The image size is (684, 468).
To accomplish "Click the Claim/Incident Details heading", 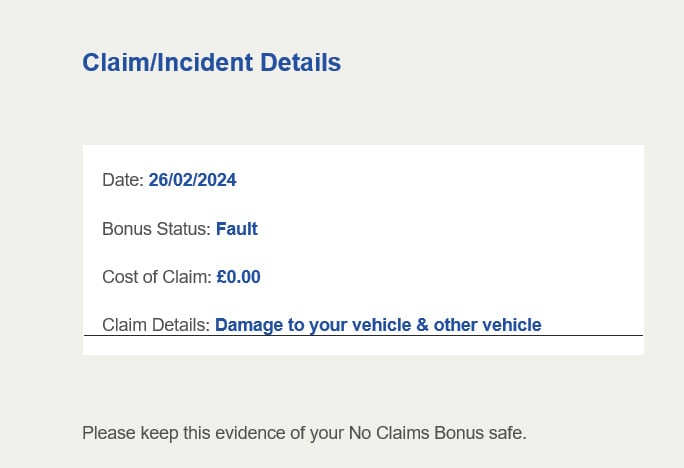I will click(211, 63).
